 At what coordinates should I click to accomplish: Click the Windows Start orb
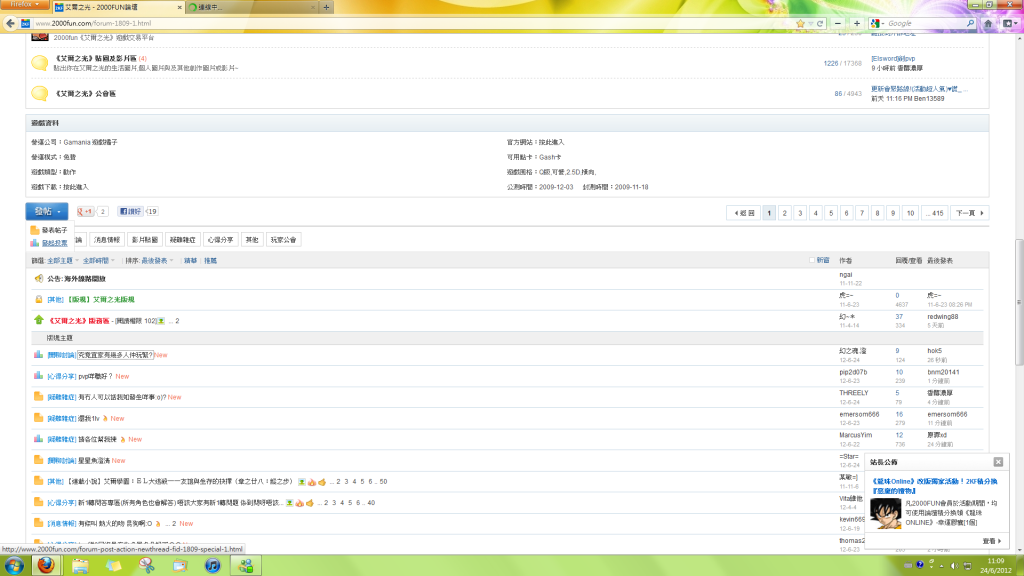click(x=12, y=565)
